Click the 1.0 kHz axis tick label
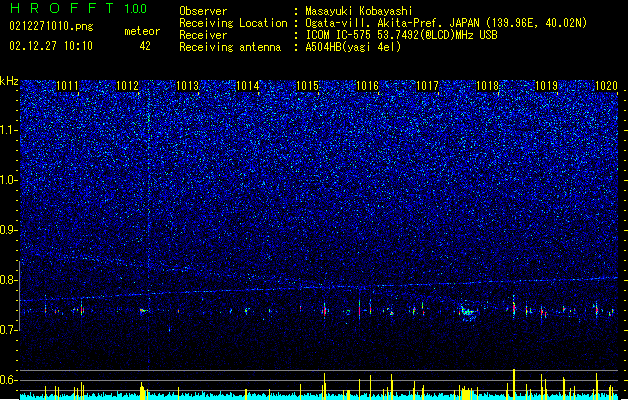 point(8,180)
